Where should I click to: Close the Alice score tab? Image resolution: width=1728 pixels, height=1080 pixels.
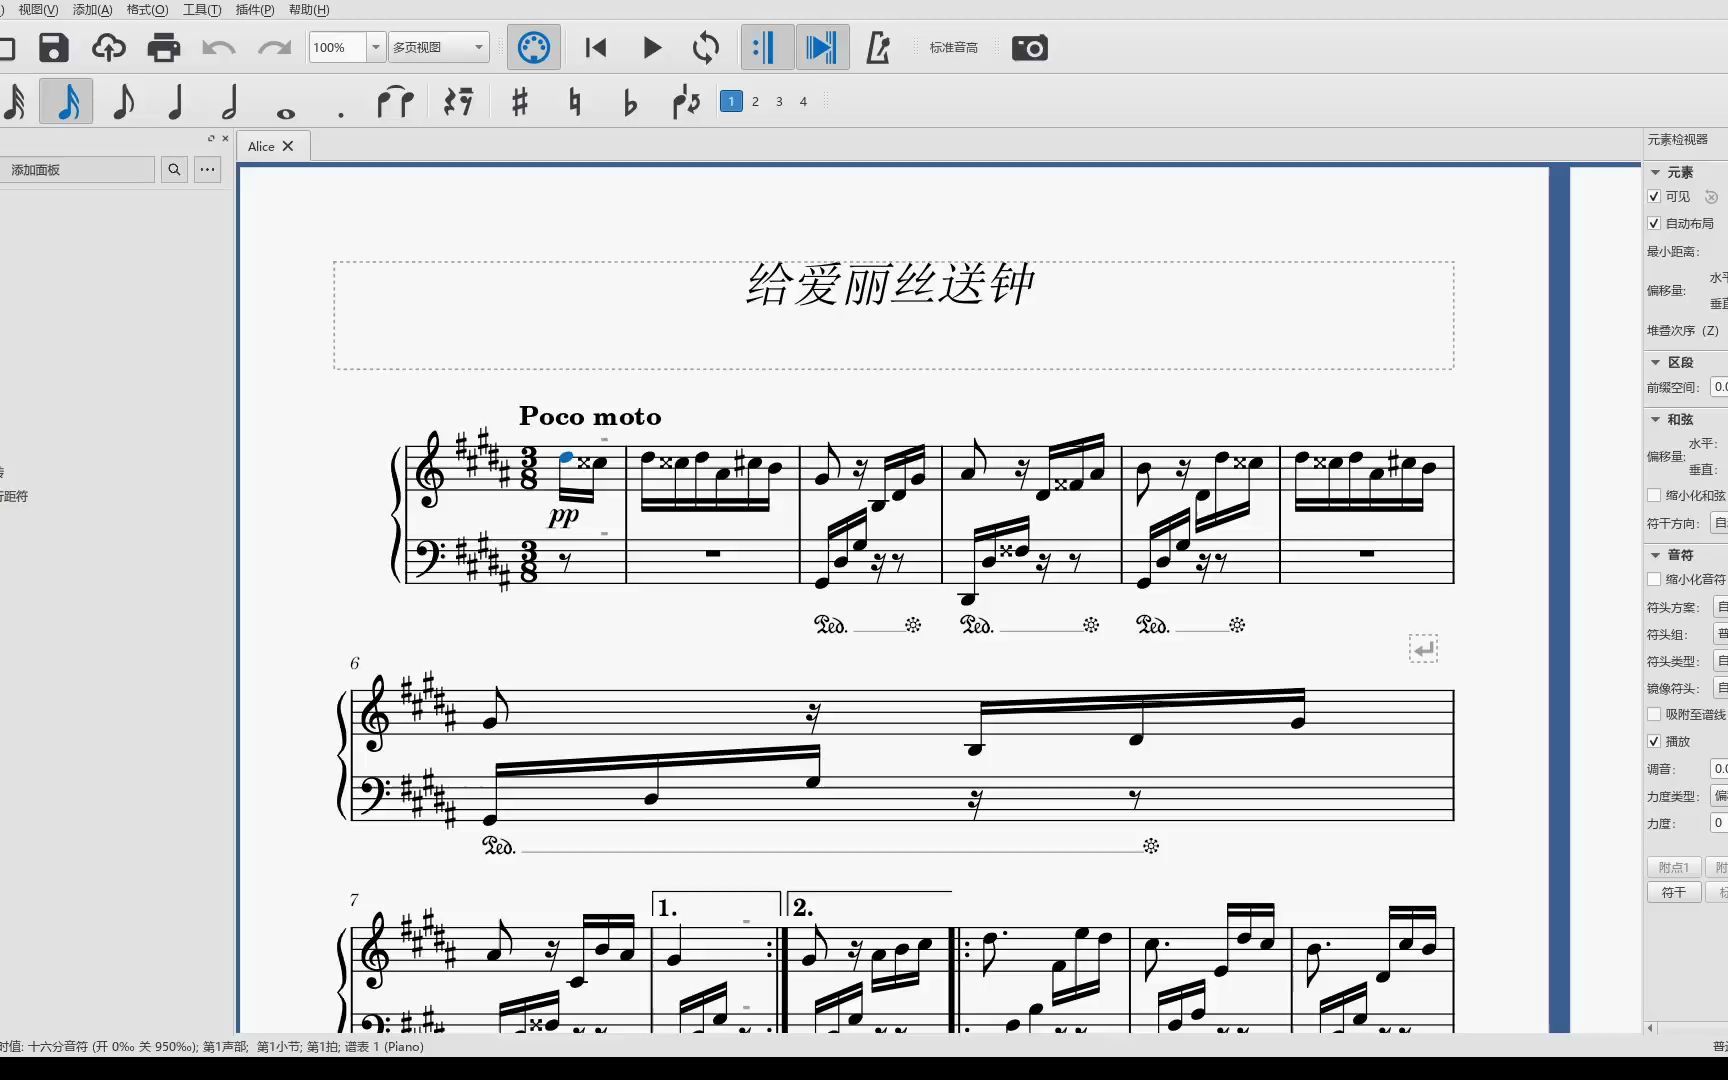click(x=288, y=146)
